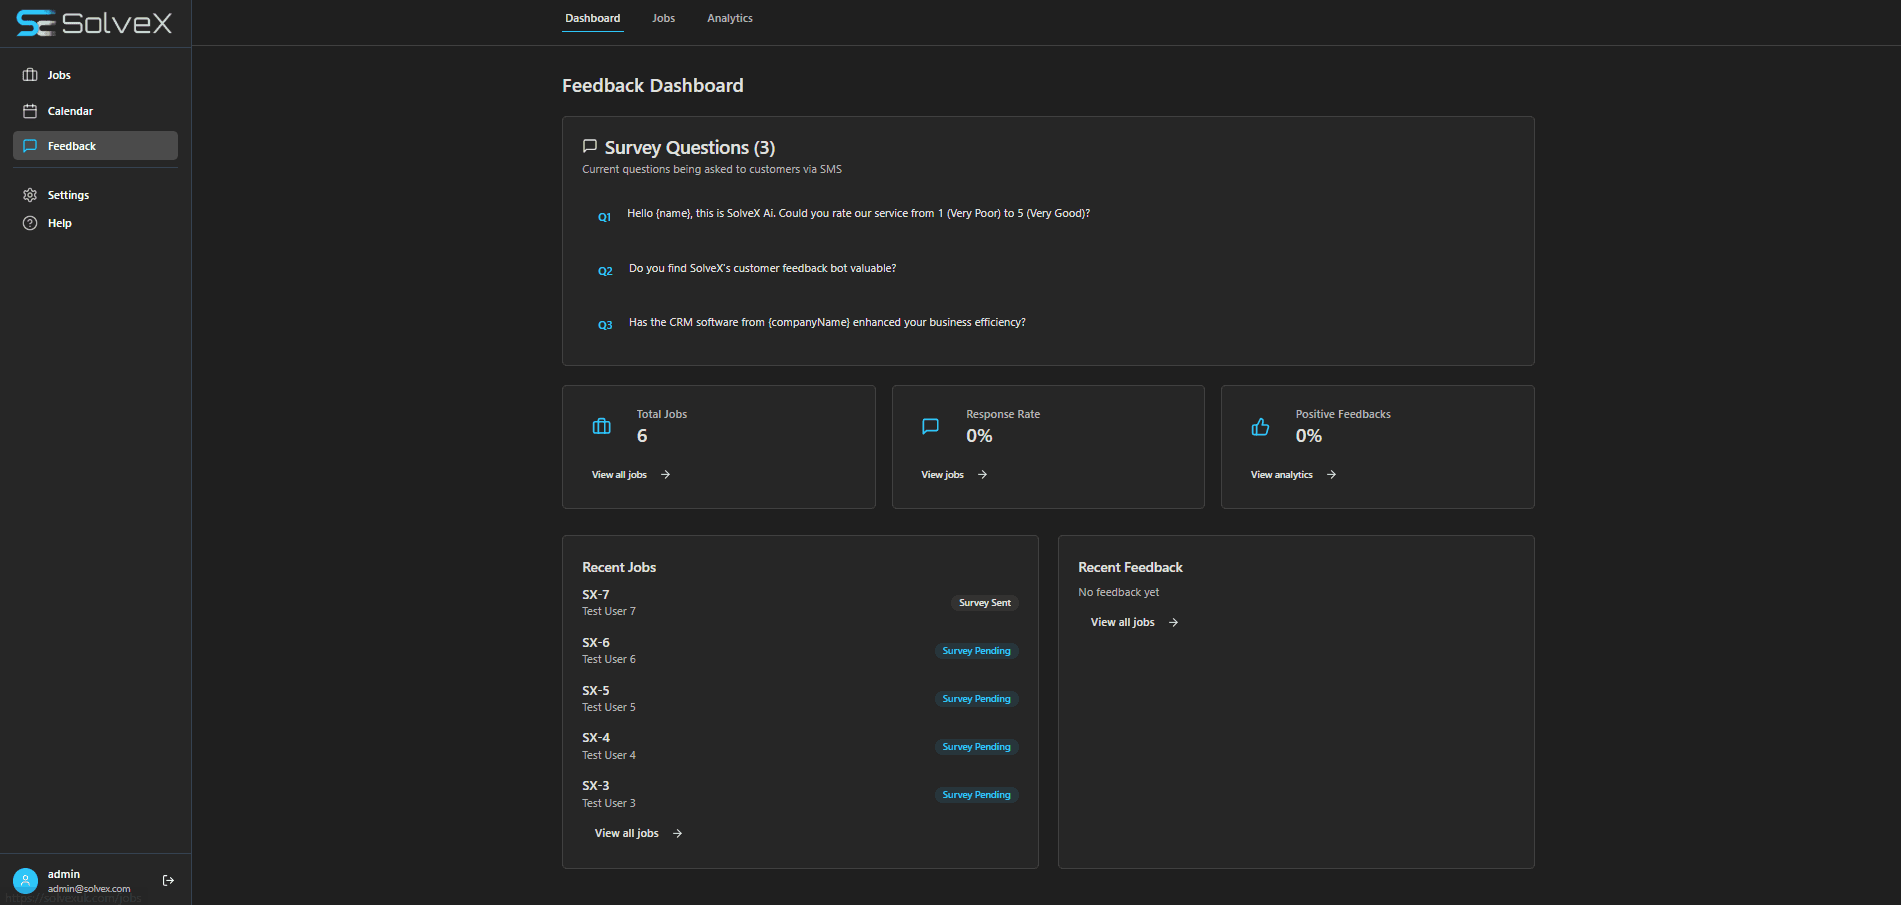Click arrow next to View analytics

(1332, 475)
